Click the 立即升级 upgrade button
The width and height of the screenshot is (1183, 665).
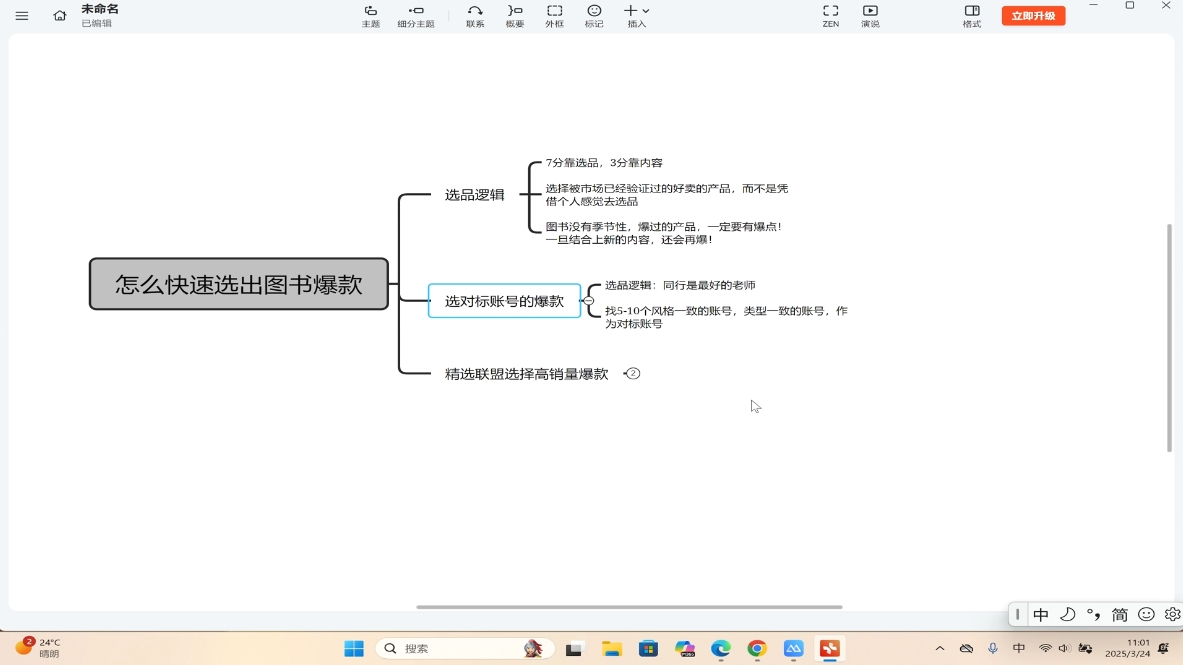tap(1033, 15)
